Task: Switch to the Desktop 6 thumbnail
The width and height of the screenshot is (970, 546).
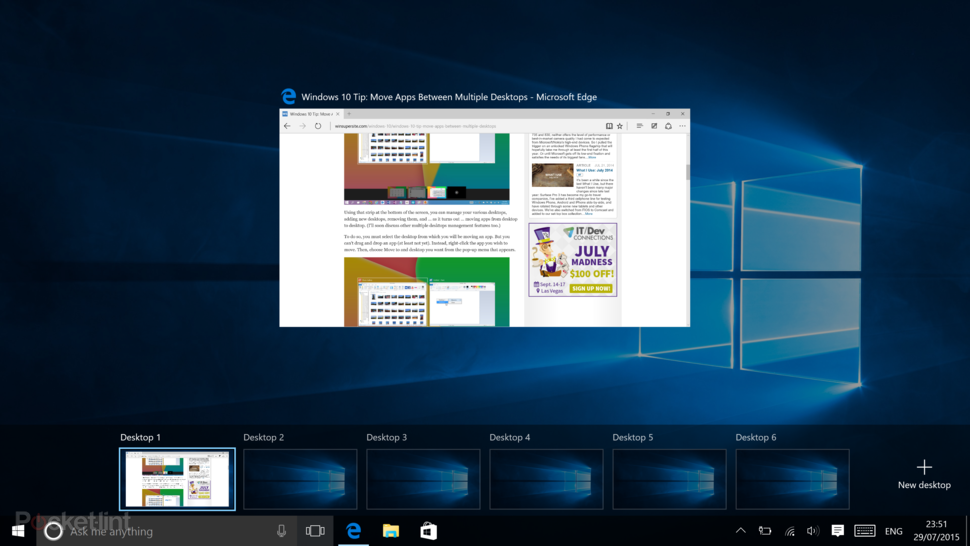Action: point(792,479)
